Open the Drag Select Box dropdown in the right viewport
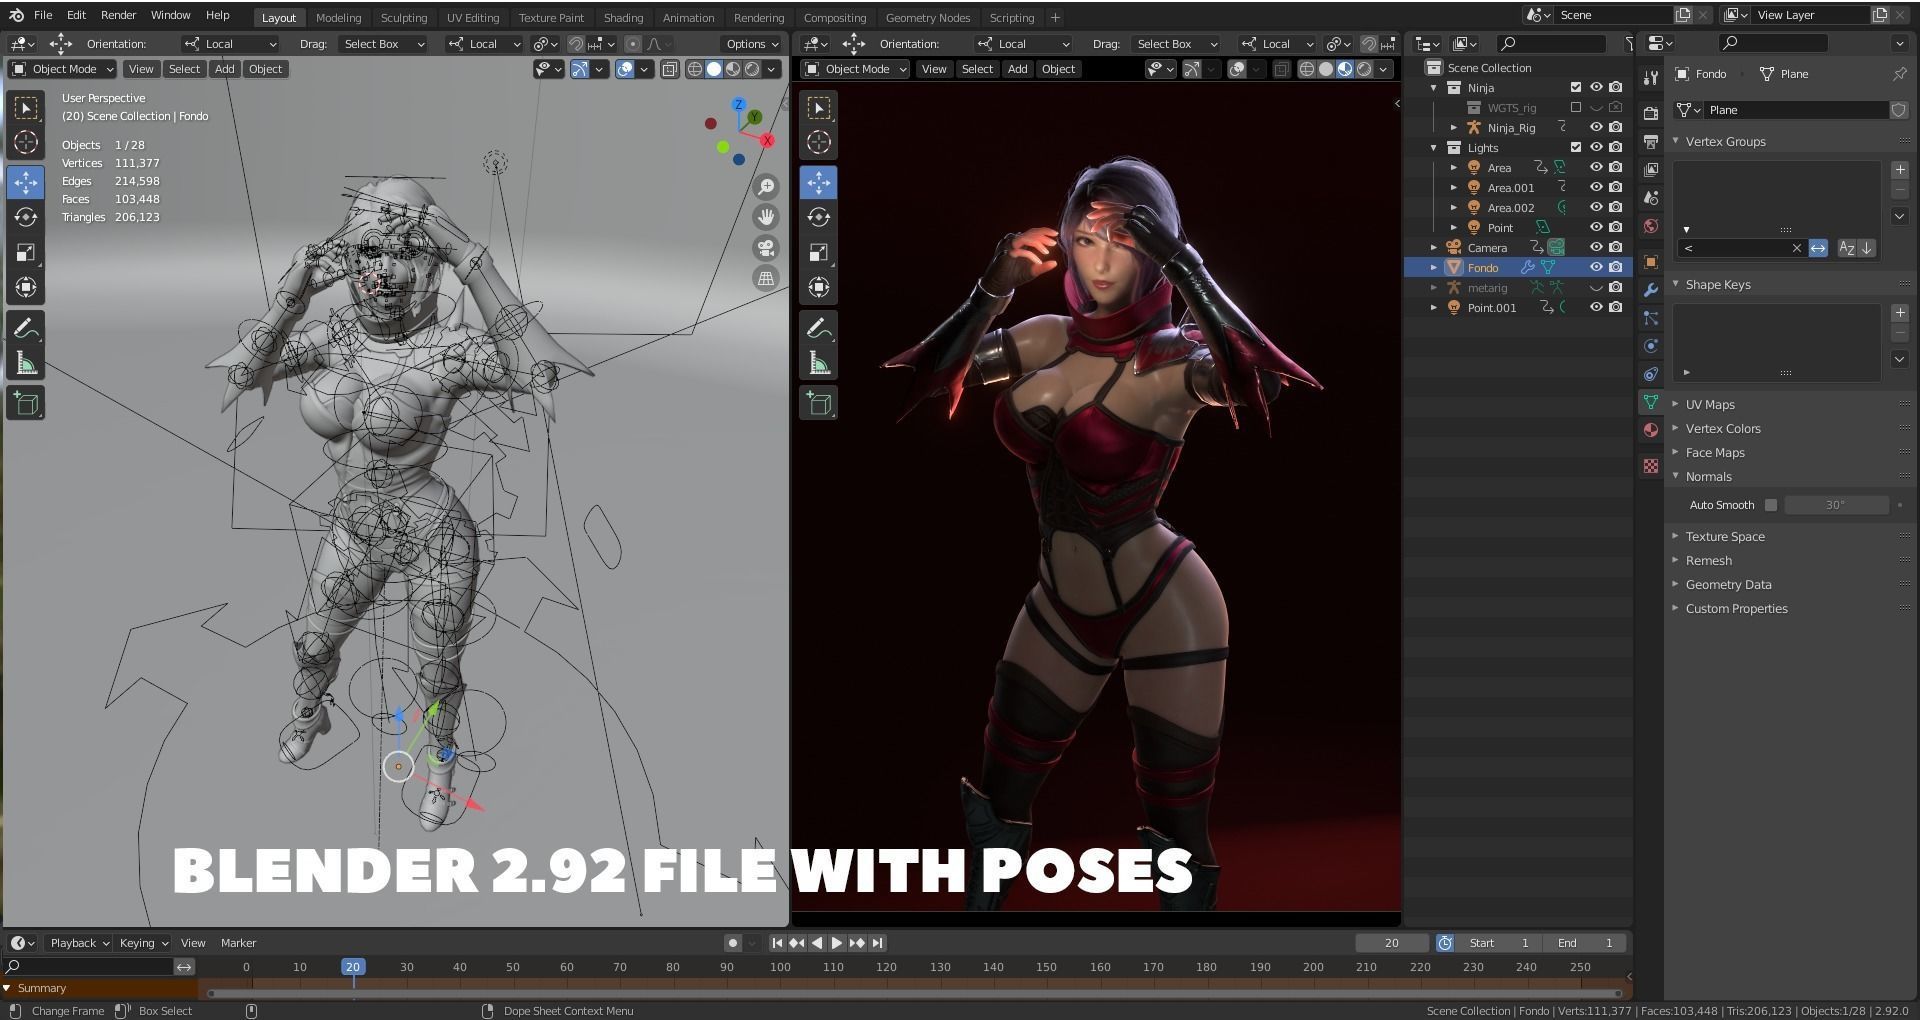Viewport: 1920px width, 1020px height. click(1177, 44)
